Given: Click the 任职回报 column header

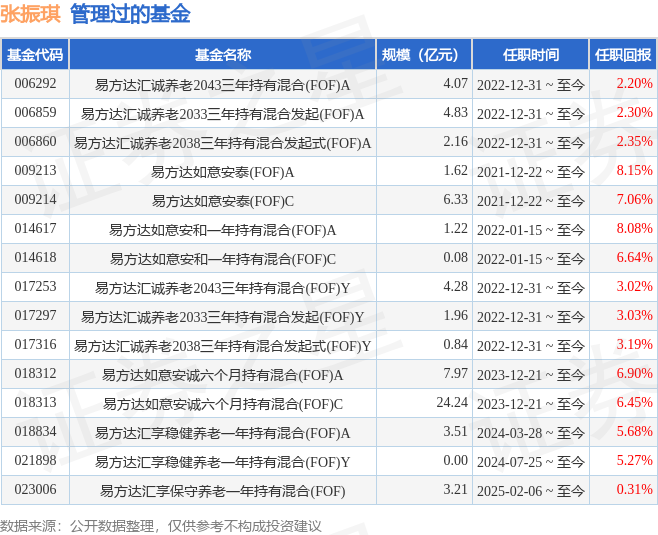Looking at the screenshot, I should [623, 55].
